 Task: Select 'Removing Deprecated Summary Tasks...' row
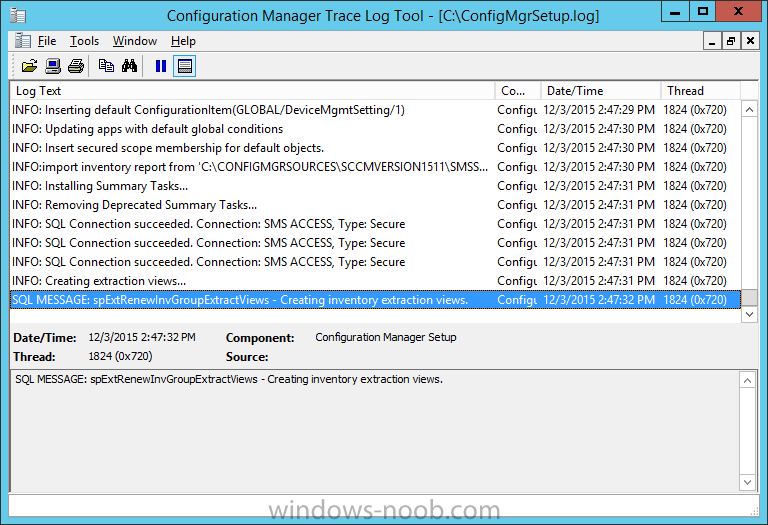(375, 205)
